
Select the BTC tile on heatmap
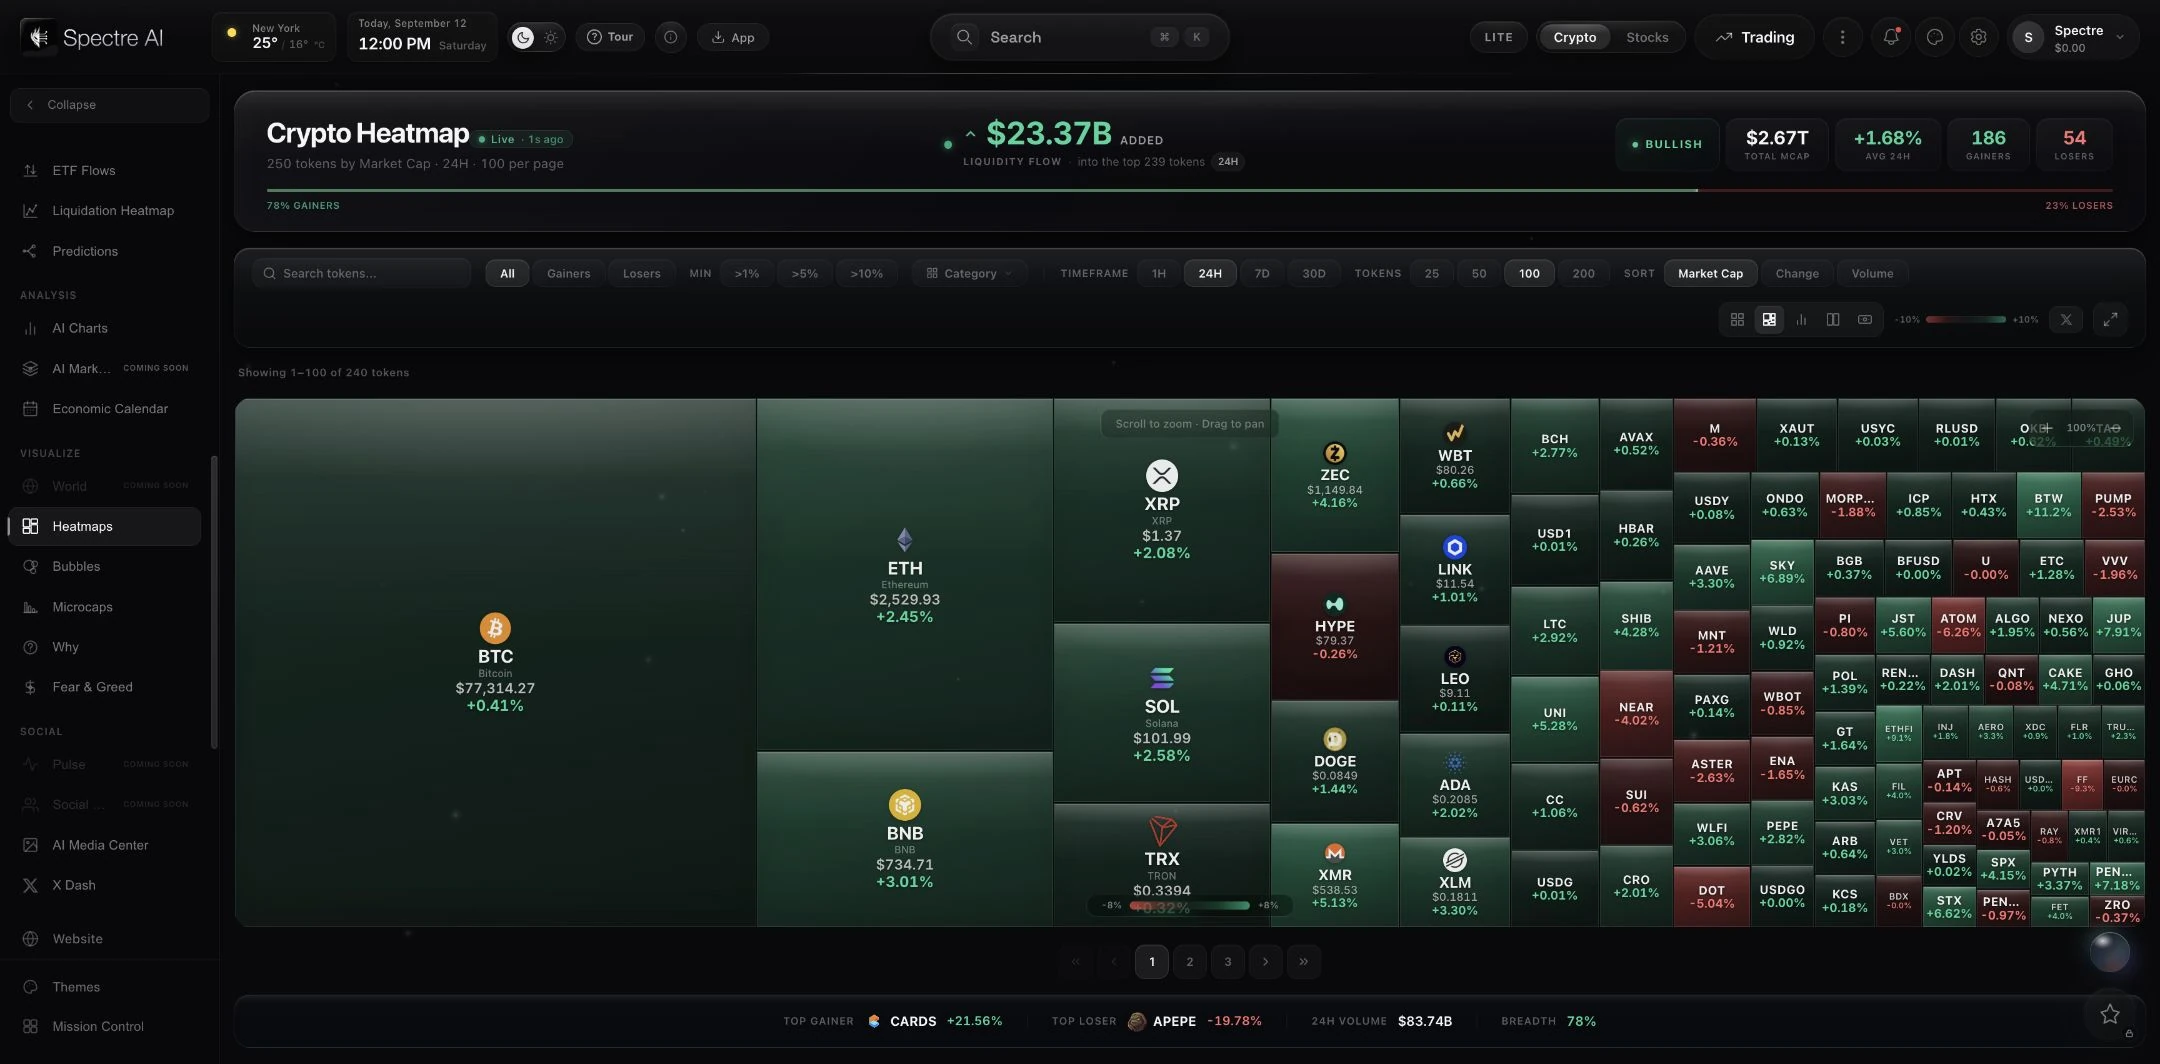[495, 663]
